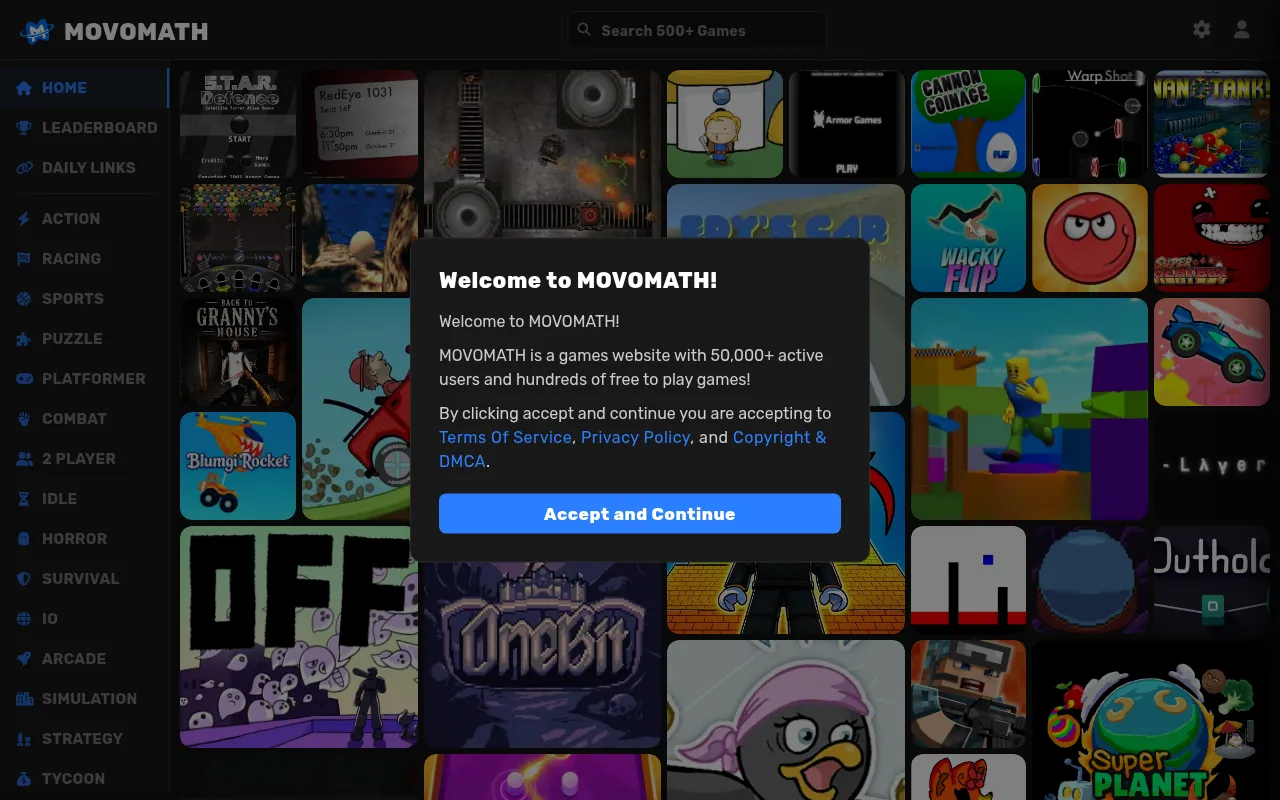This screenshot has width=1280, height=800.
Task: Open the Terms Of Service link
Action: 505,437
